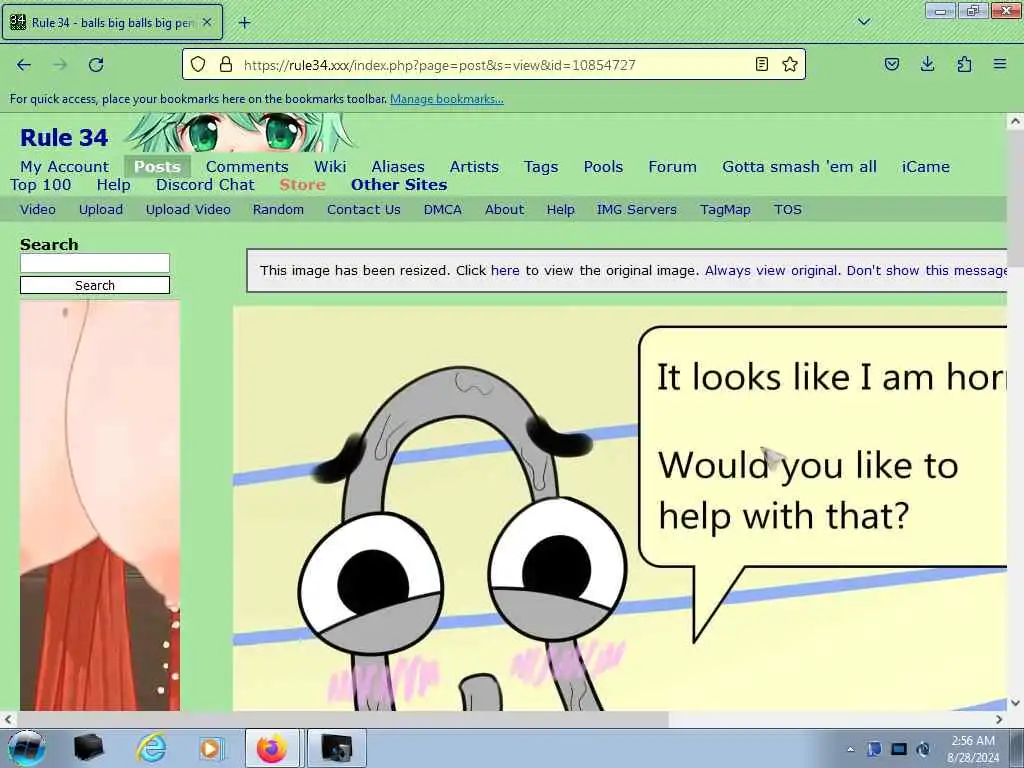Open the Firefox hamburger application menu
The height and width of the screenshot is (768, 1024).
(x=1000, y=64)
